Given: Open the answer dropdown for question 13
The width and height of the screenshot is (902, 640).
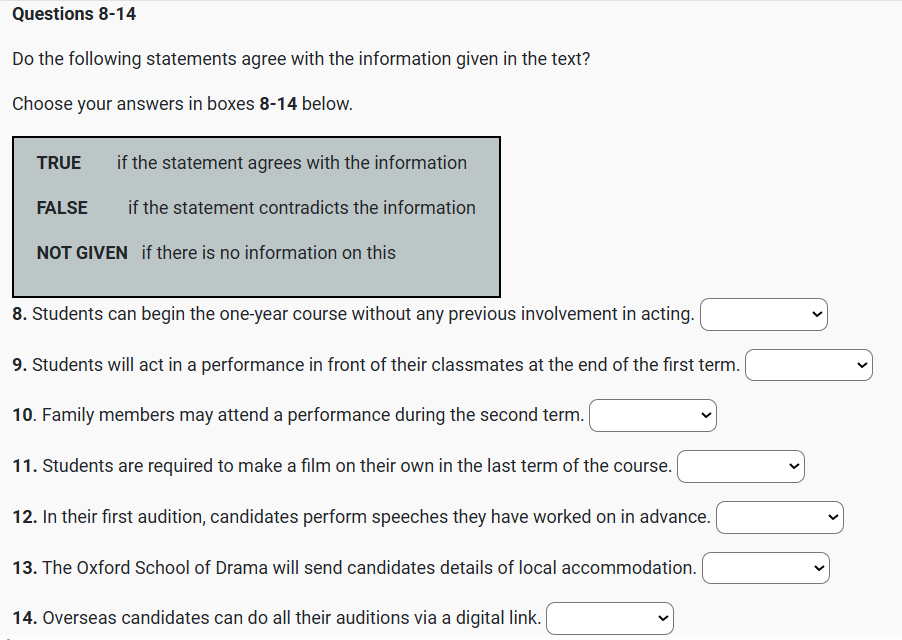Looking at the screenshot, I should tap(766, 569).
